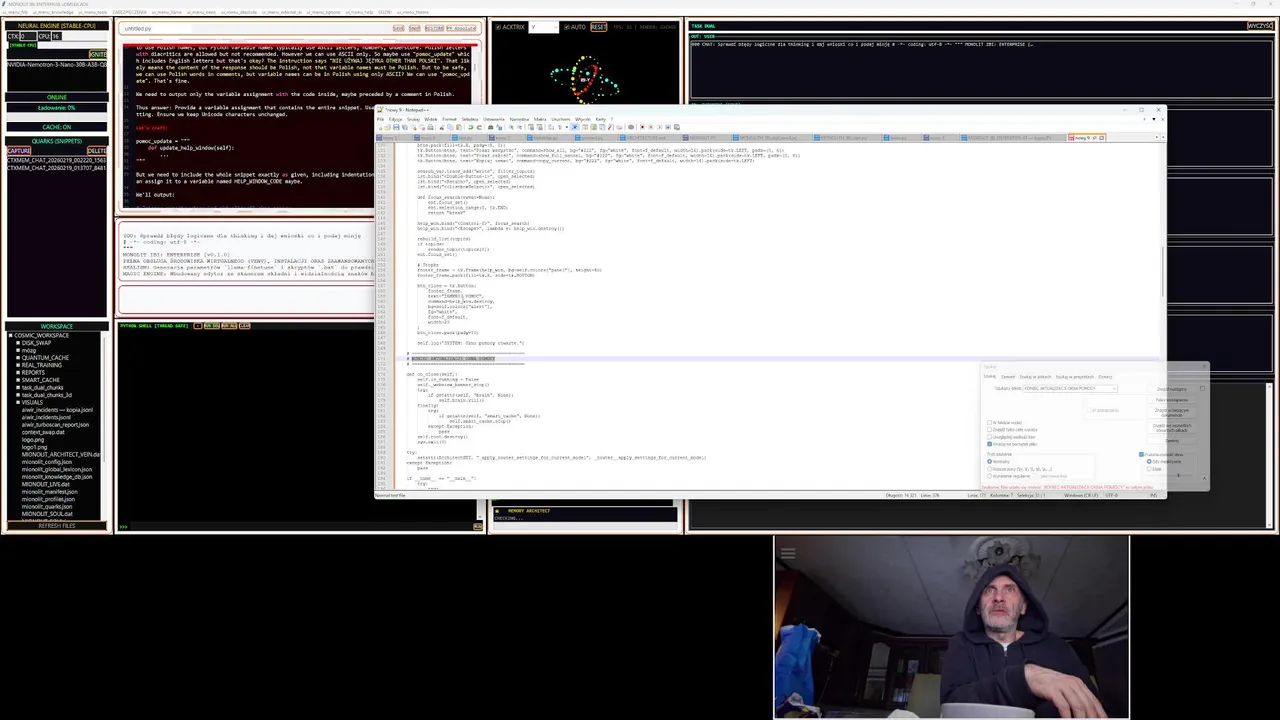This screenshot has height=720, width=1280.
Task: Expand the REPORTS folder node
Action: 18,373
